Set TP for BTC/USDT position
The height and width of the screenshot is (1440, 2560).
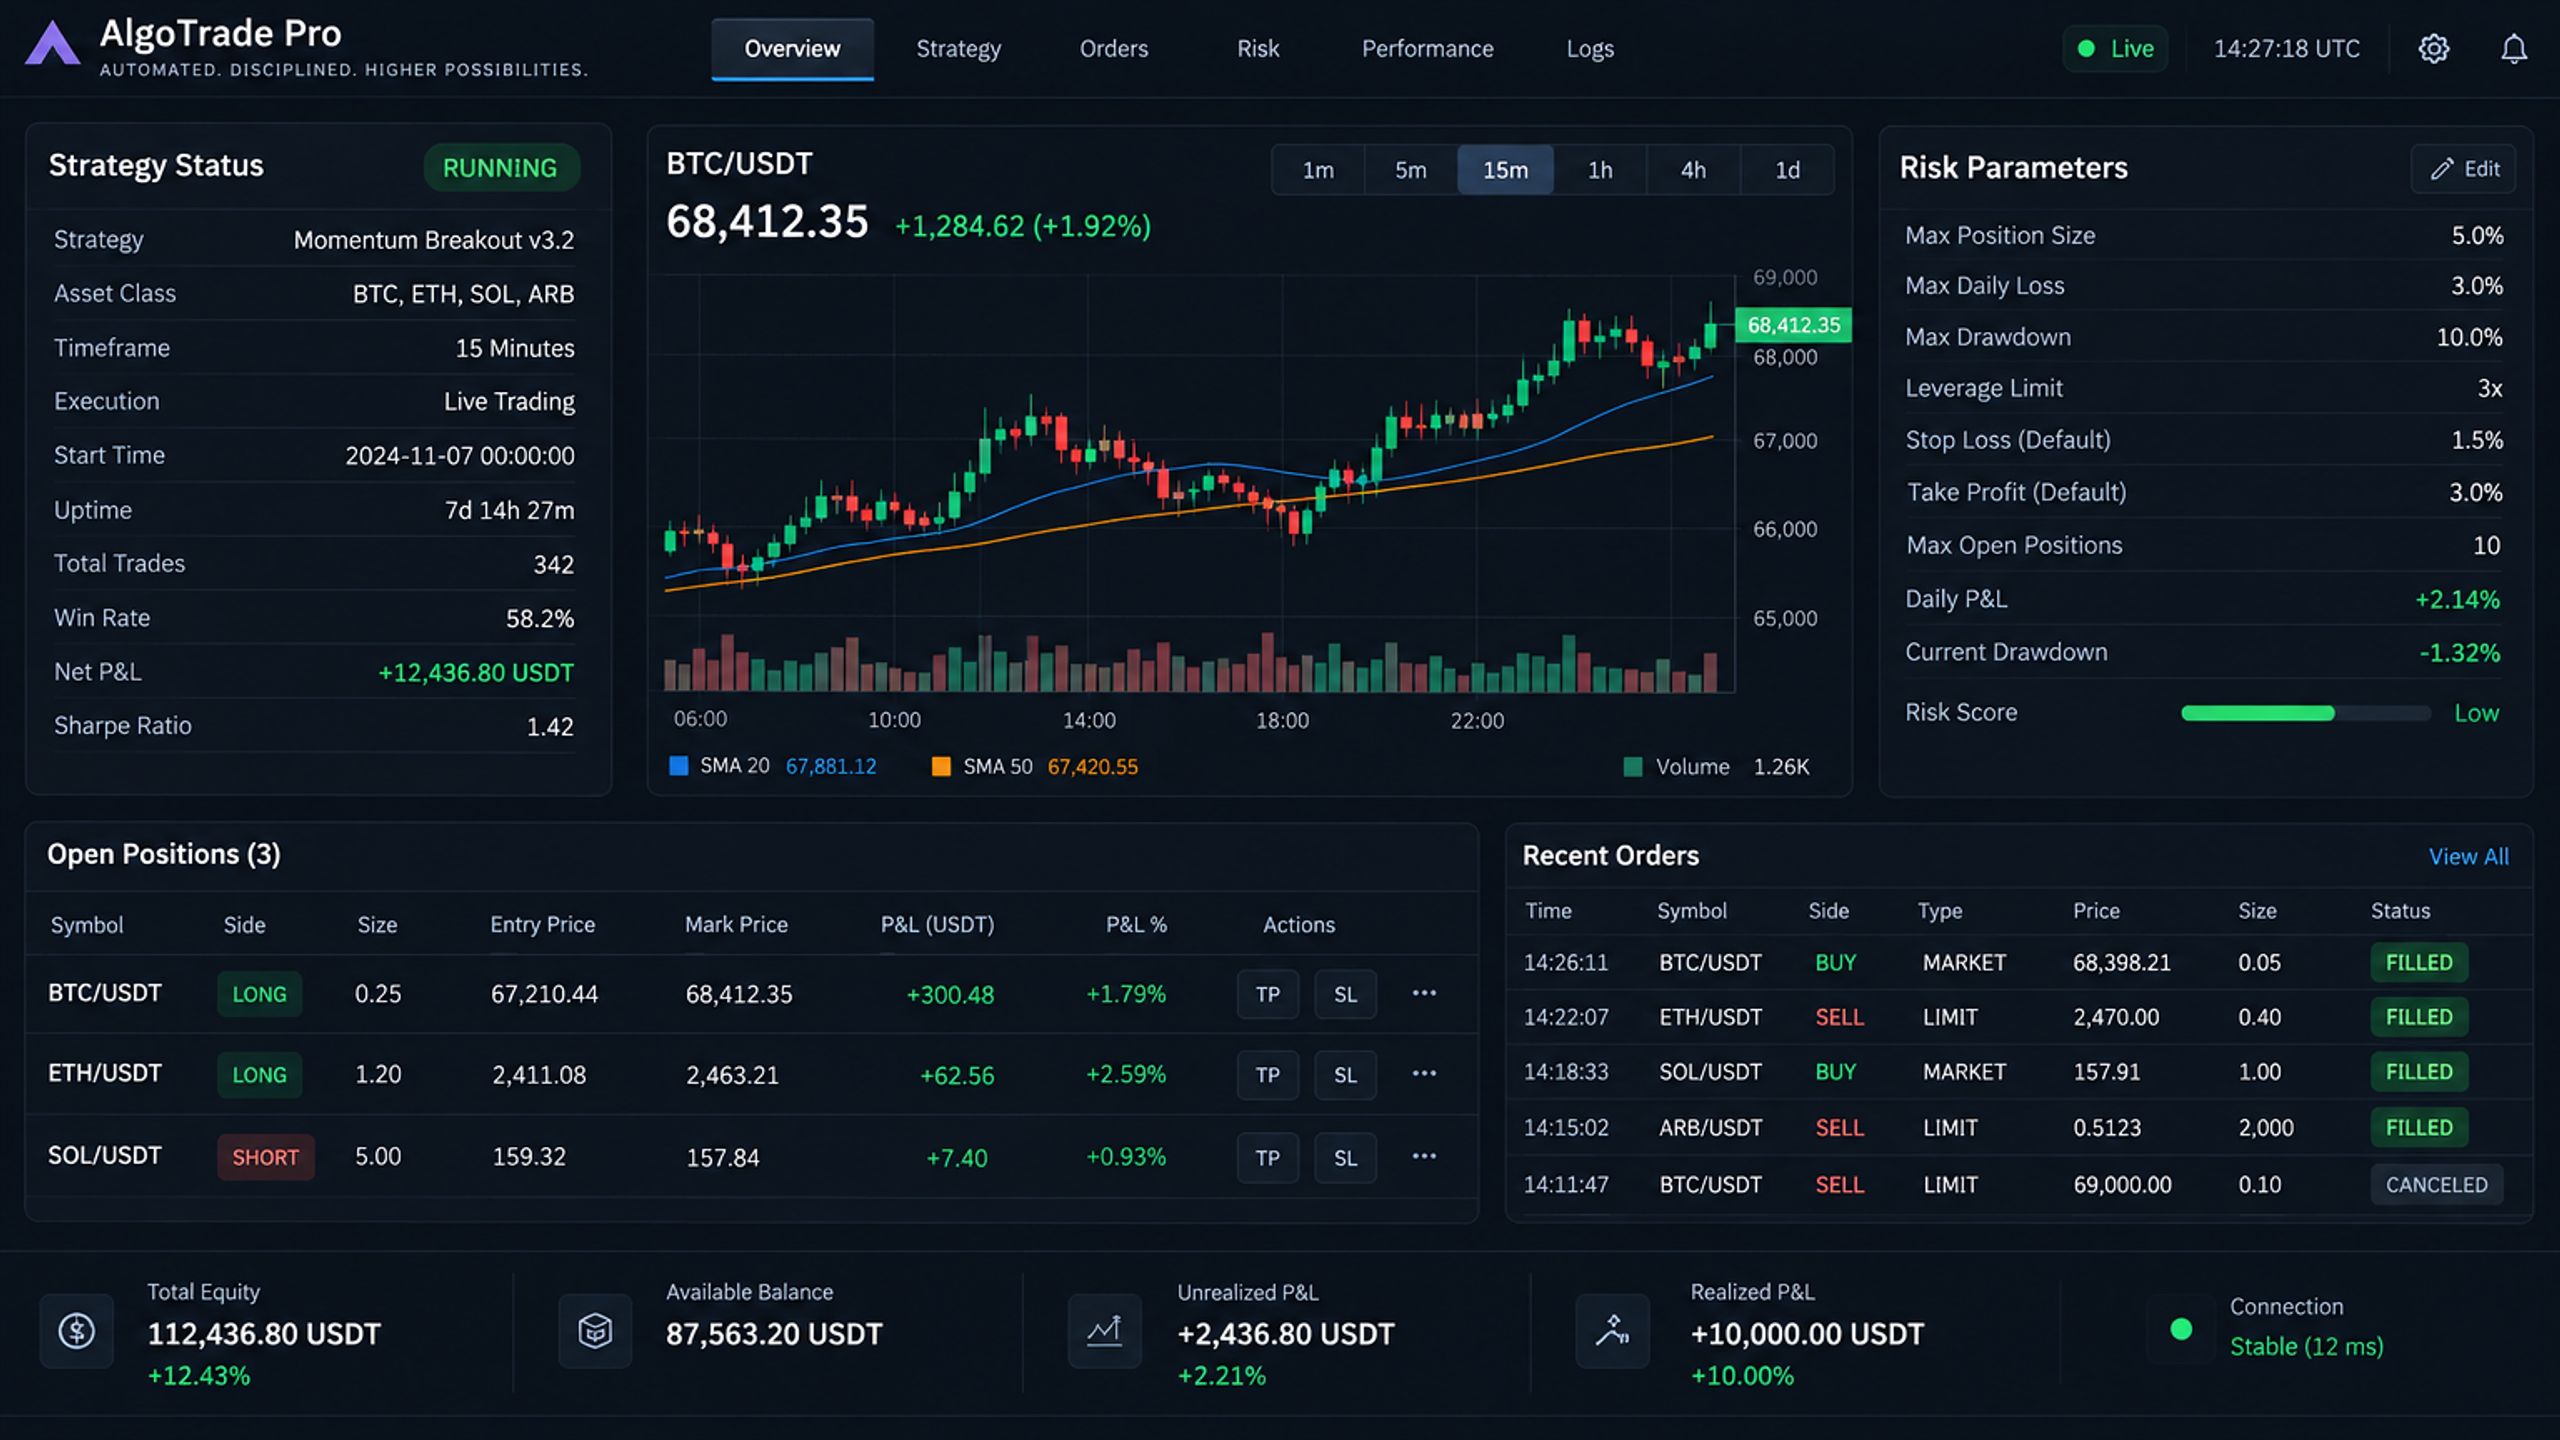click(1267, 994)
